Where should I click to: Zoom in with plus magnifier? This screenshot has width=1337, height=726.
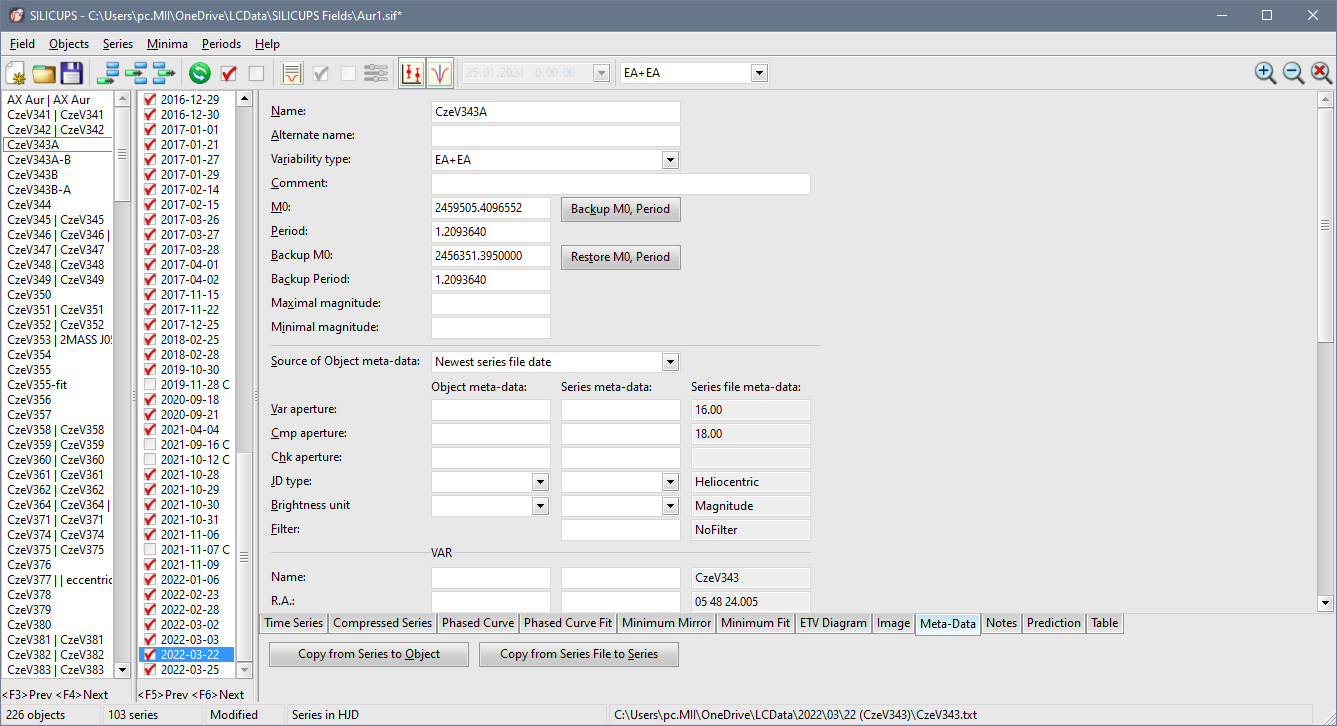click(x=1266, y=73)
